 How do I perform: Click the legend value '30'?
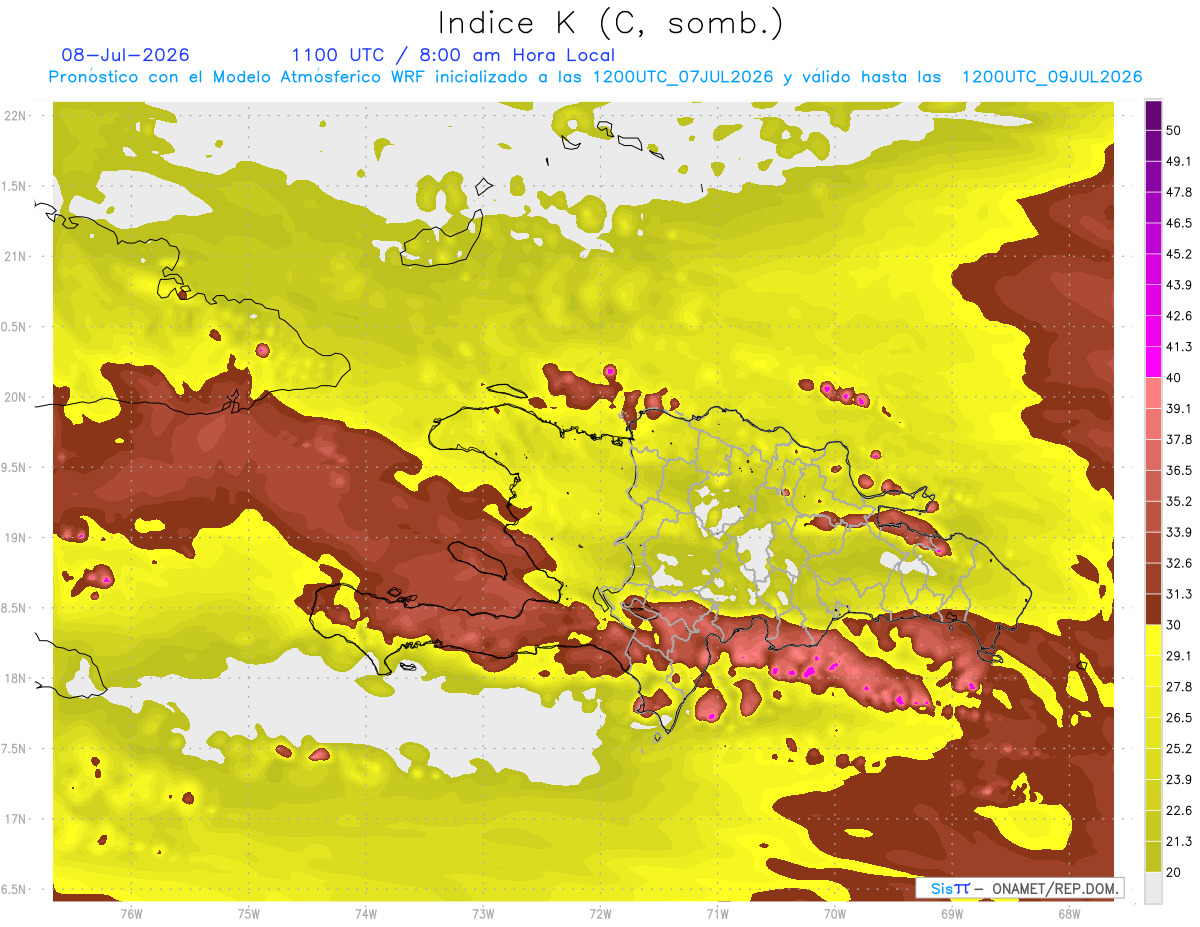click(1174, 625)
